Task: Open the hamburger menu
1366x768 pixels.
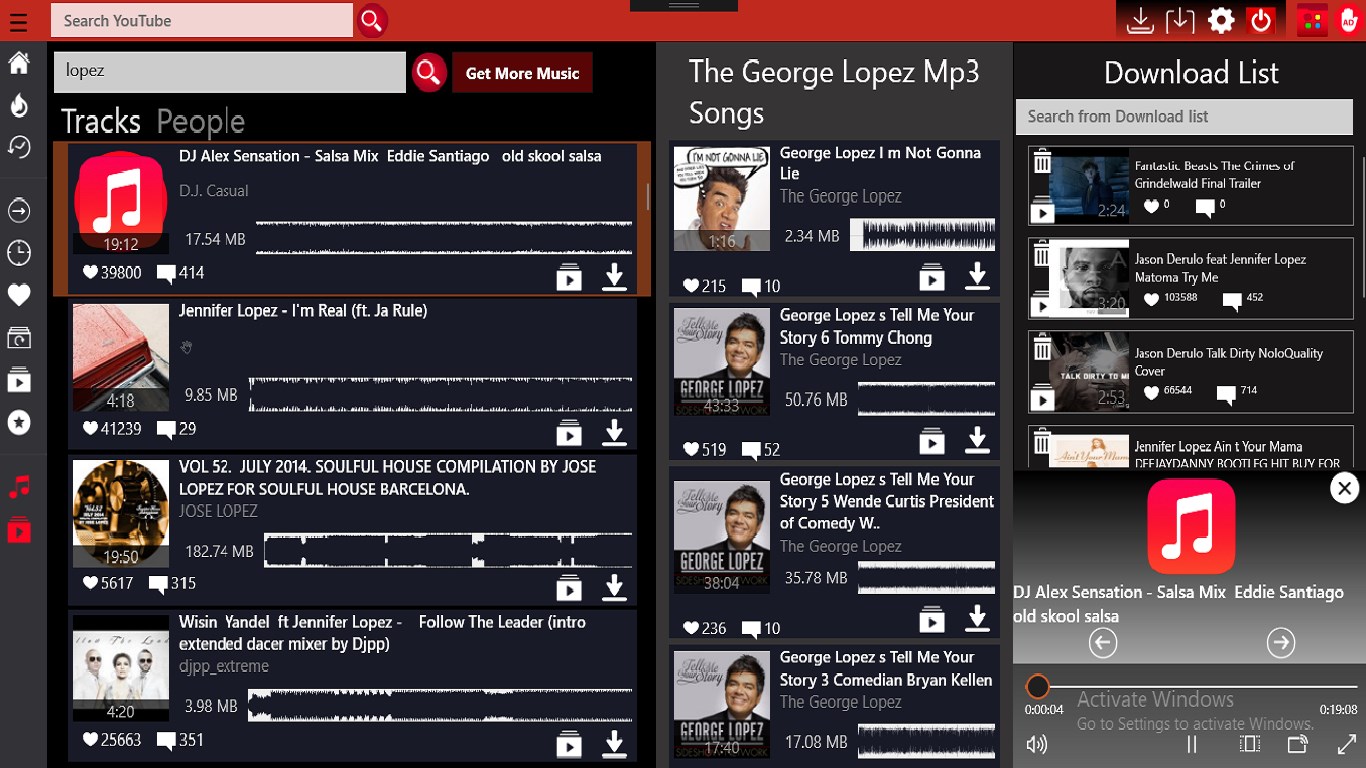Action: click(18, 22)
